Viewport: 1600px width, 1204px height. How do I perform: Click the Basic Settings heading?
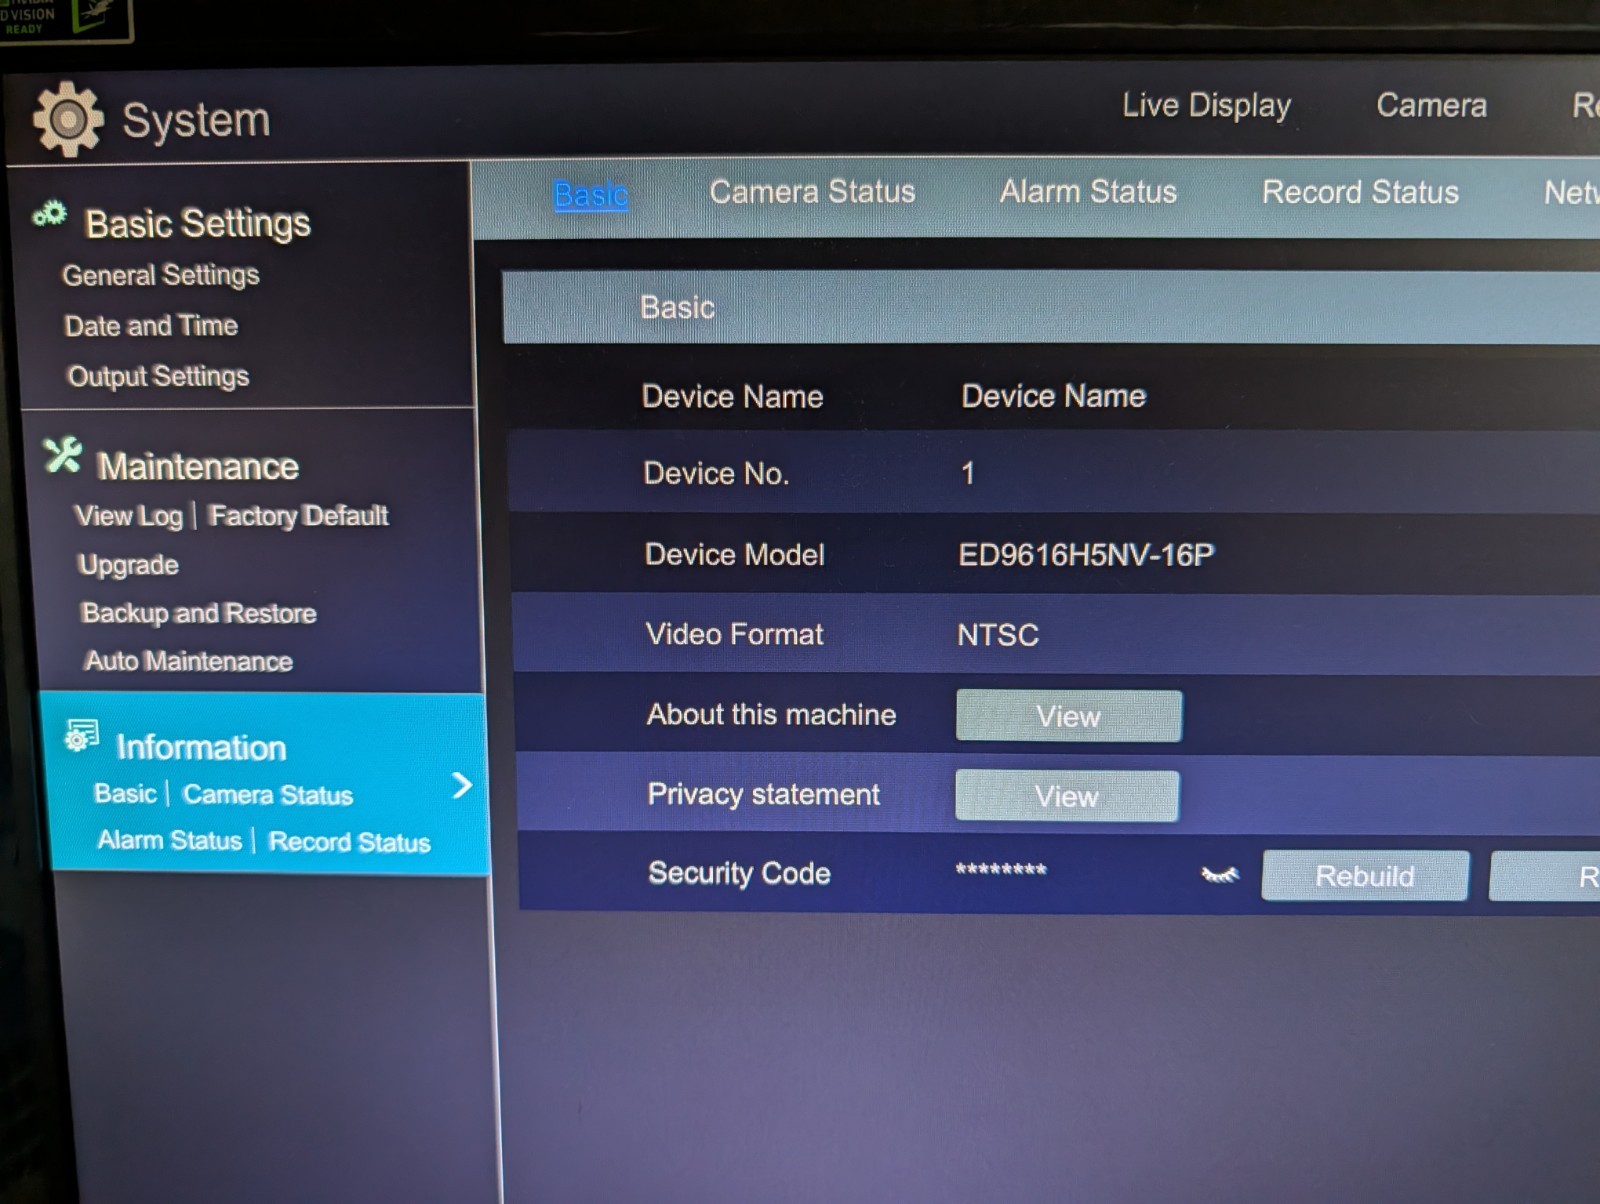click(198, 224)
